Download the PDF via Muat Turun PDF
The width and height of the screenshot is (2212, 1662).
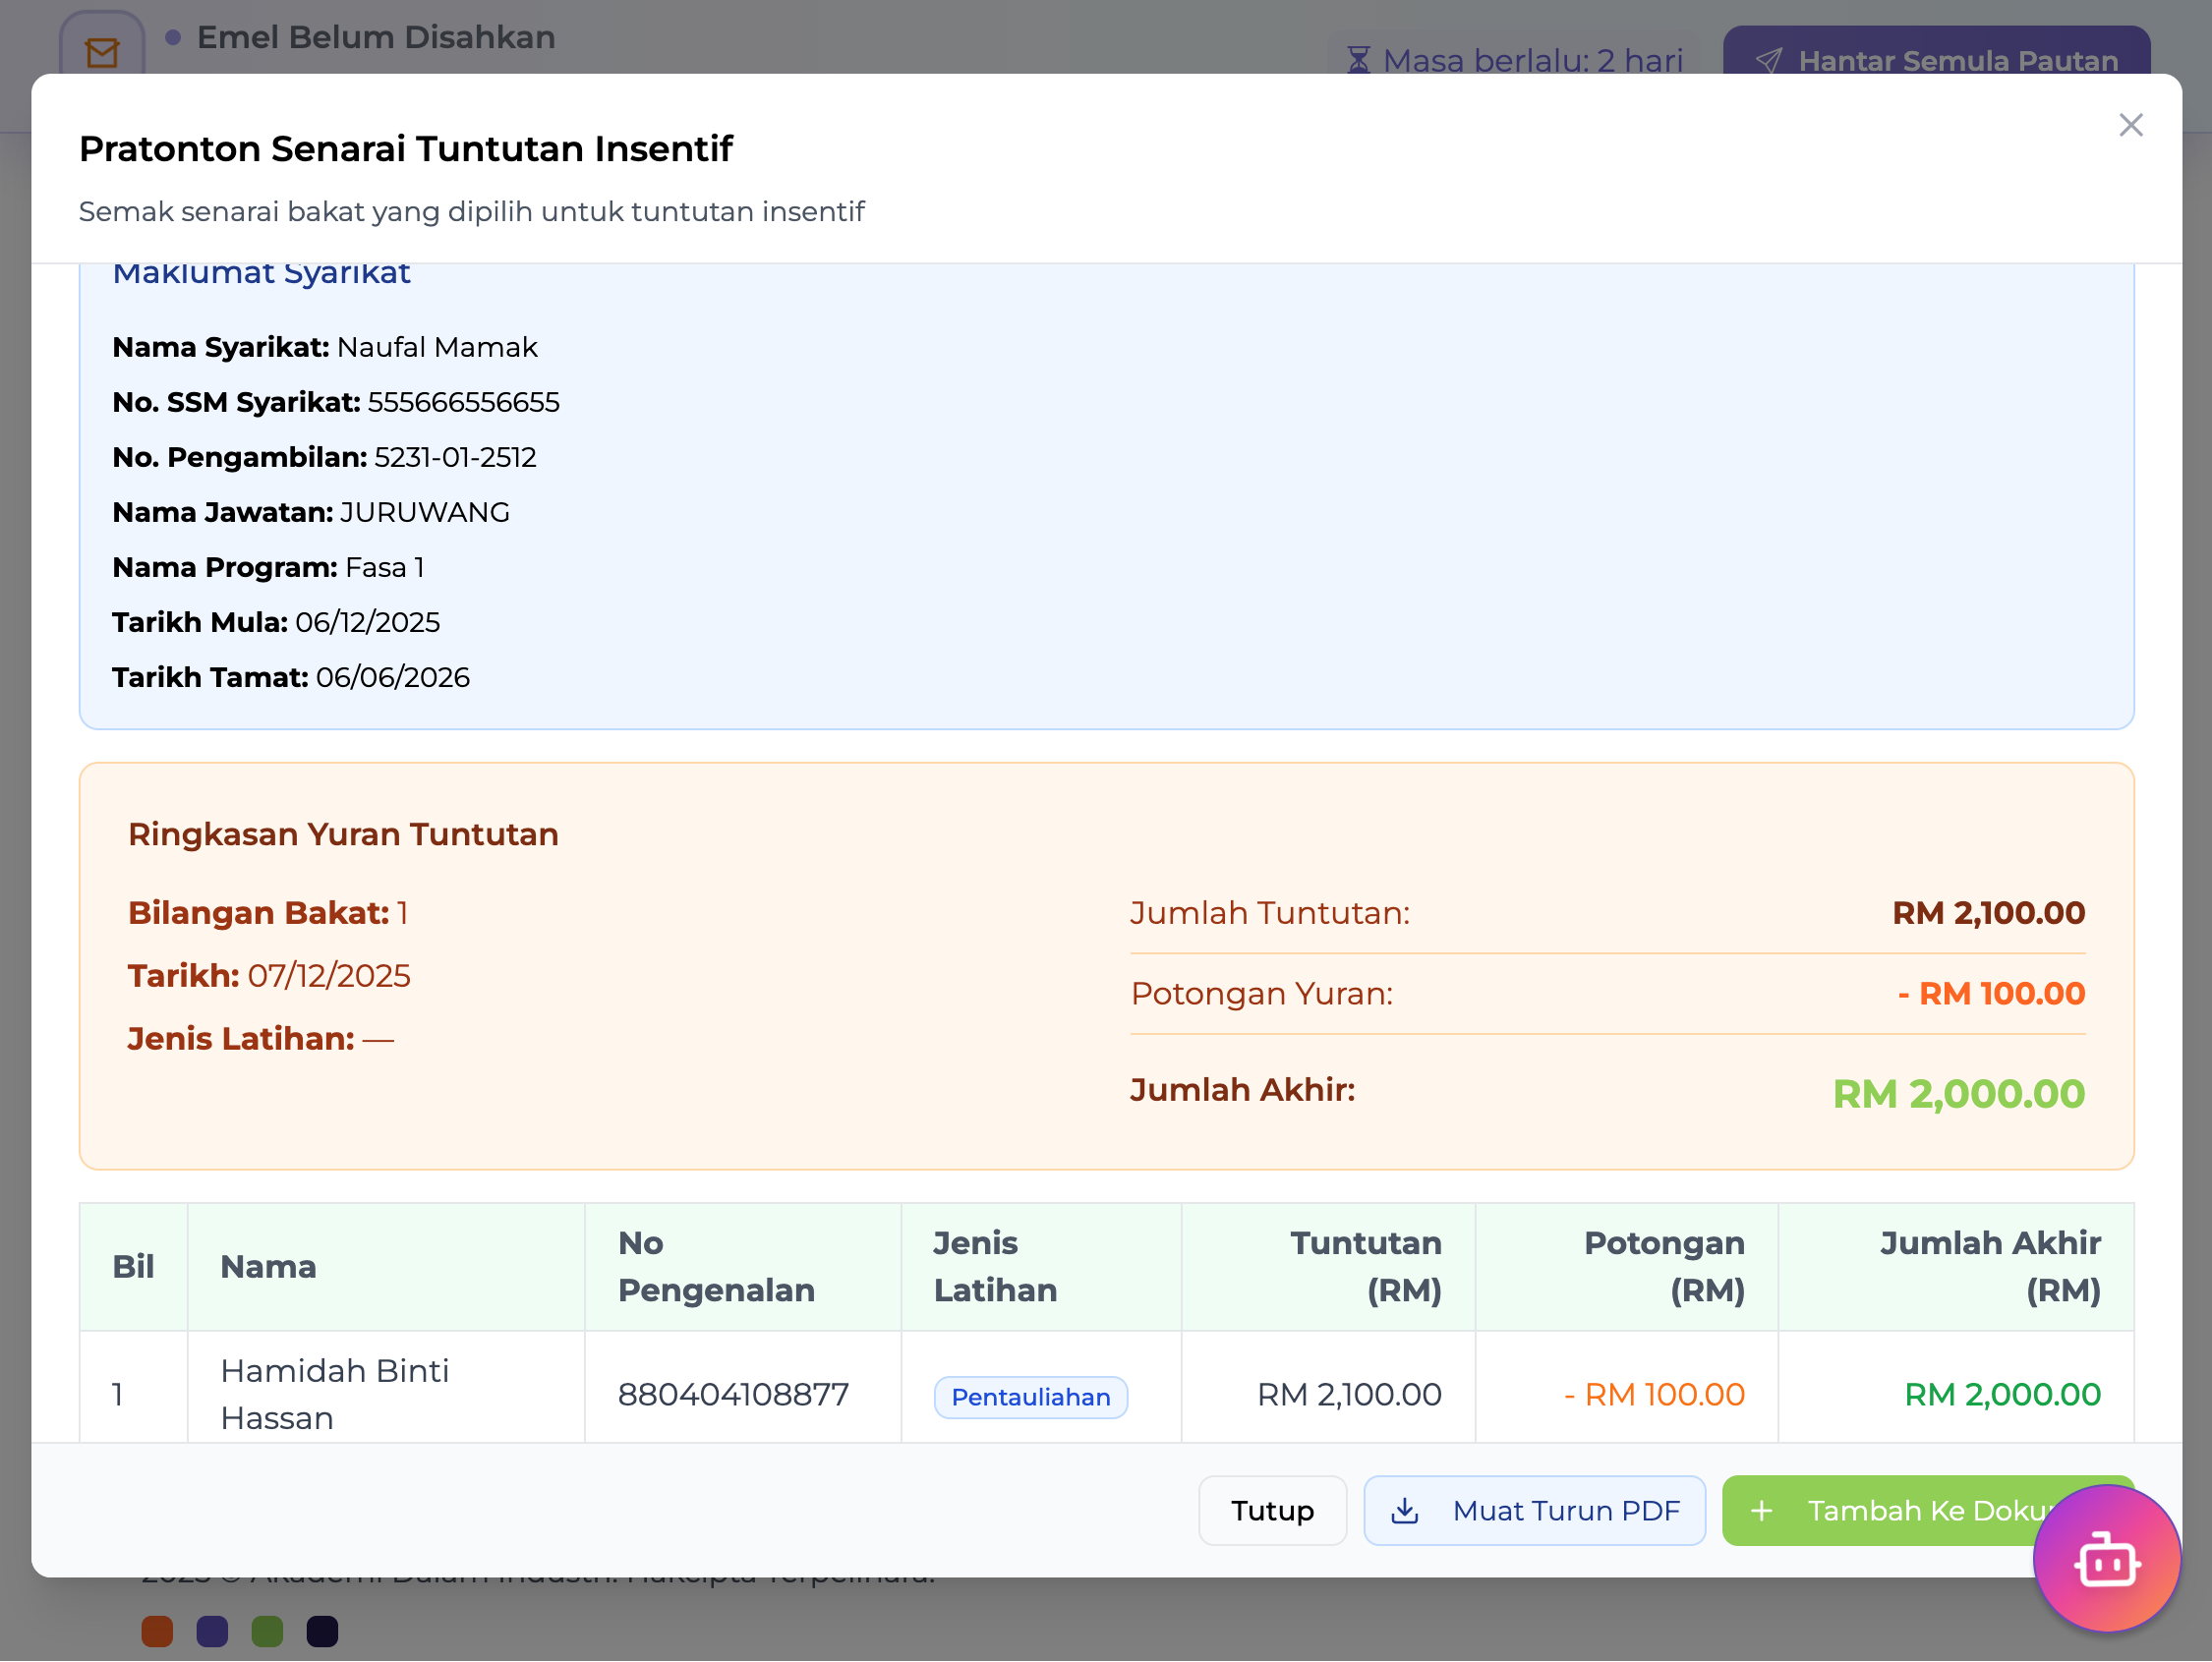[x=1535, y=1511]
